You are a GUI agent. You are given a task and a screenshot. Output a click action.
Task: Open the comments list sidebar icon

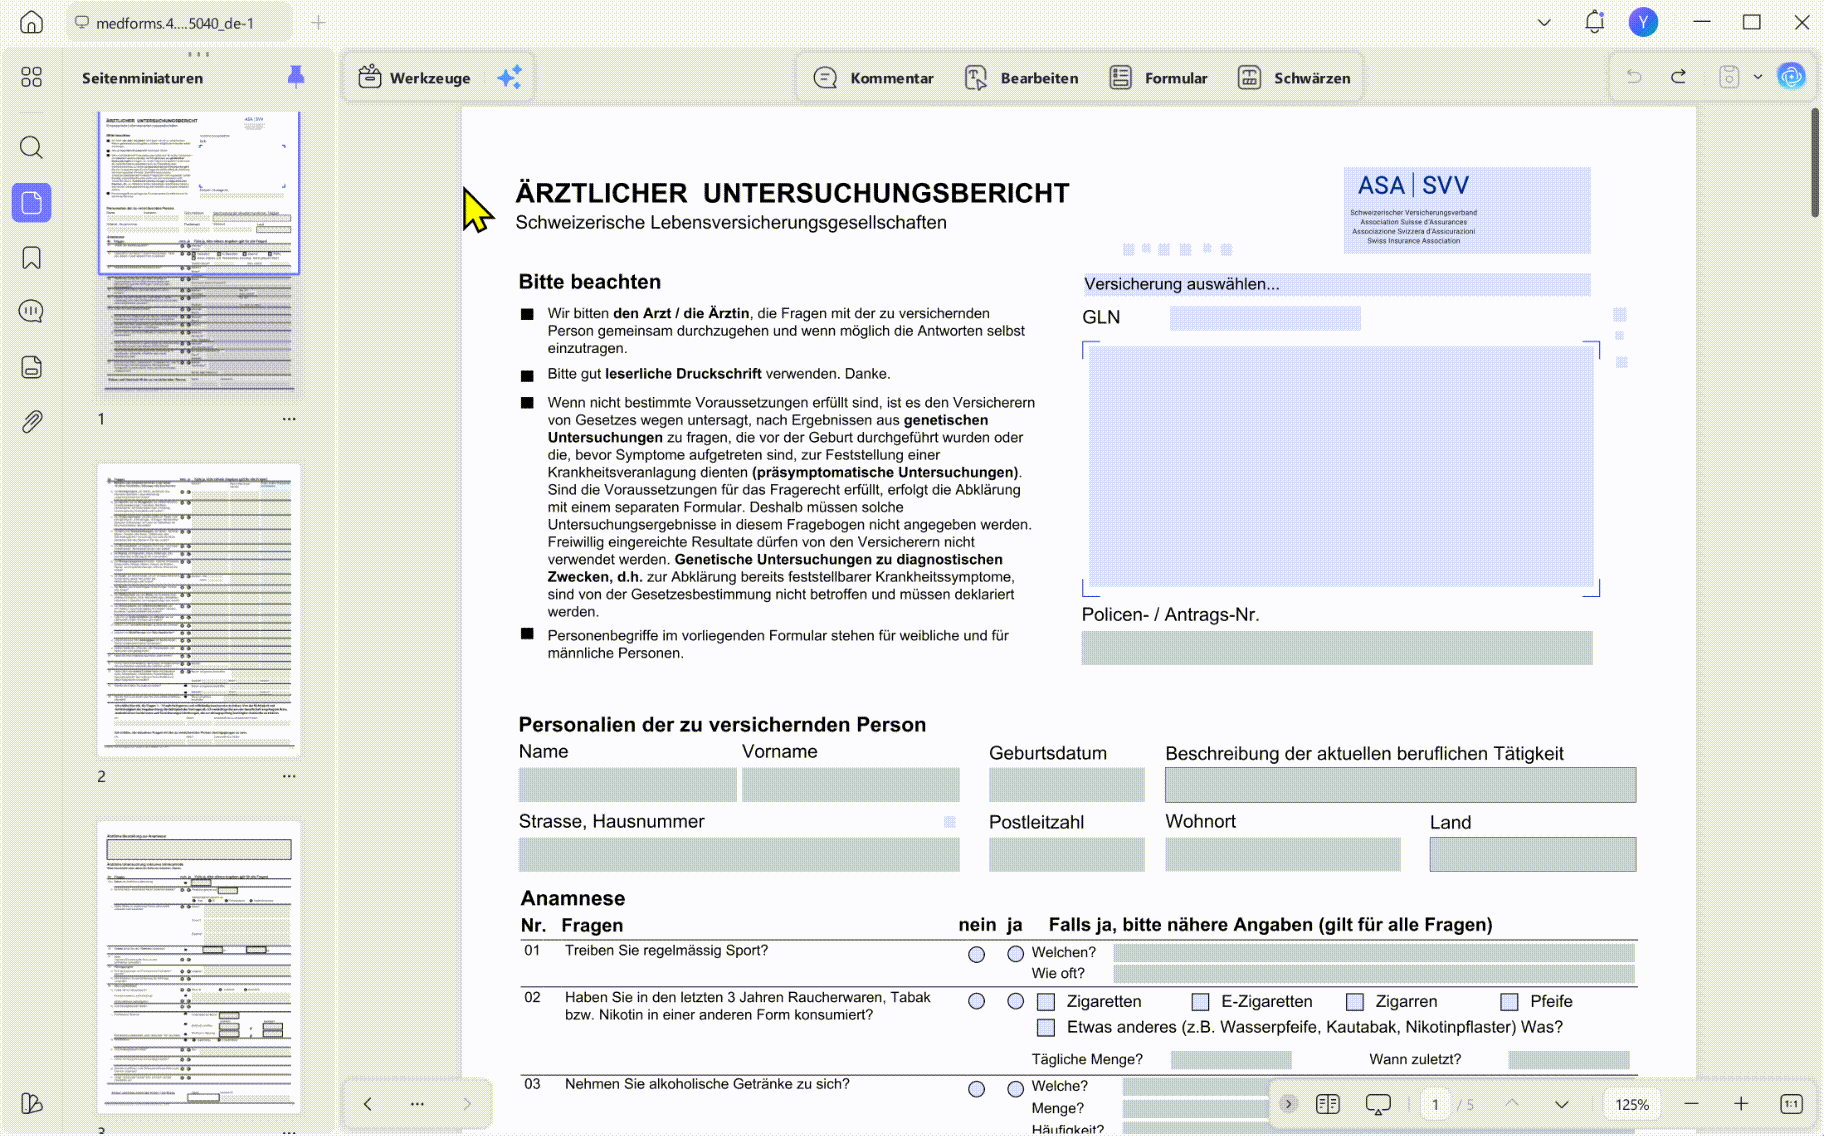coord(31,312)
